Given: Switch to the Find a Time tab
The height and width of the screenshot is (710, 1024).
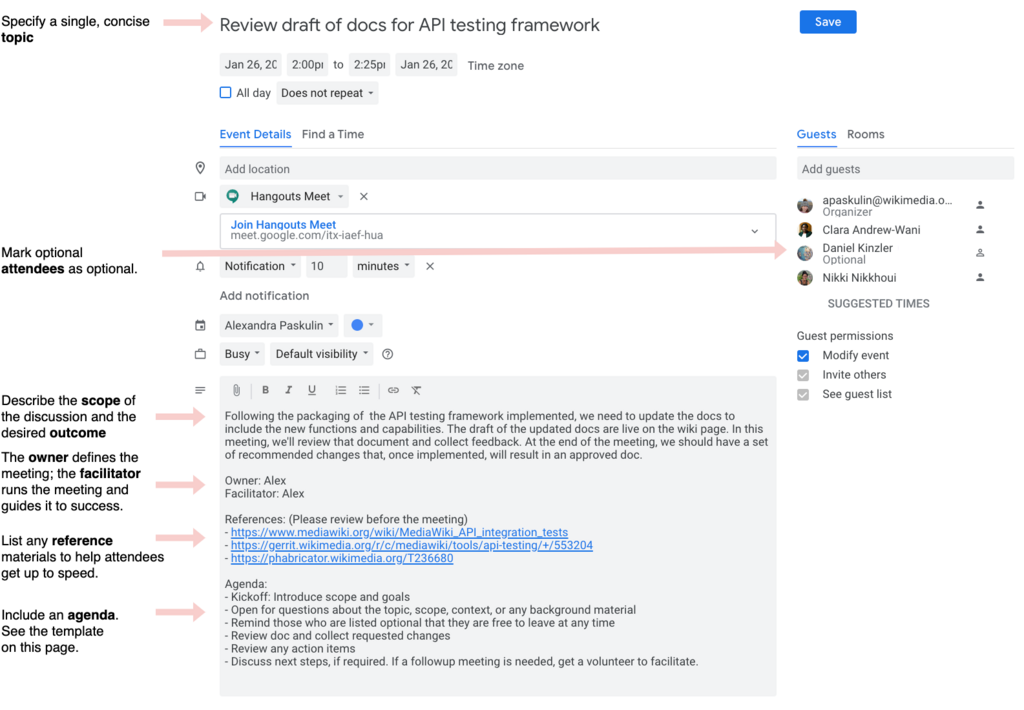Looking at the screenshot, I should (x=333, y=134).
